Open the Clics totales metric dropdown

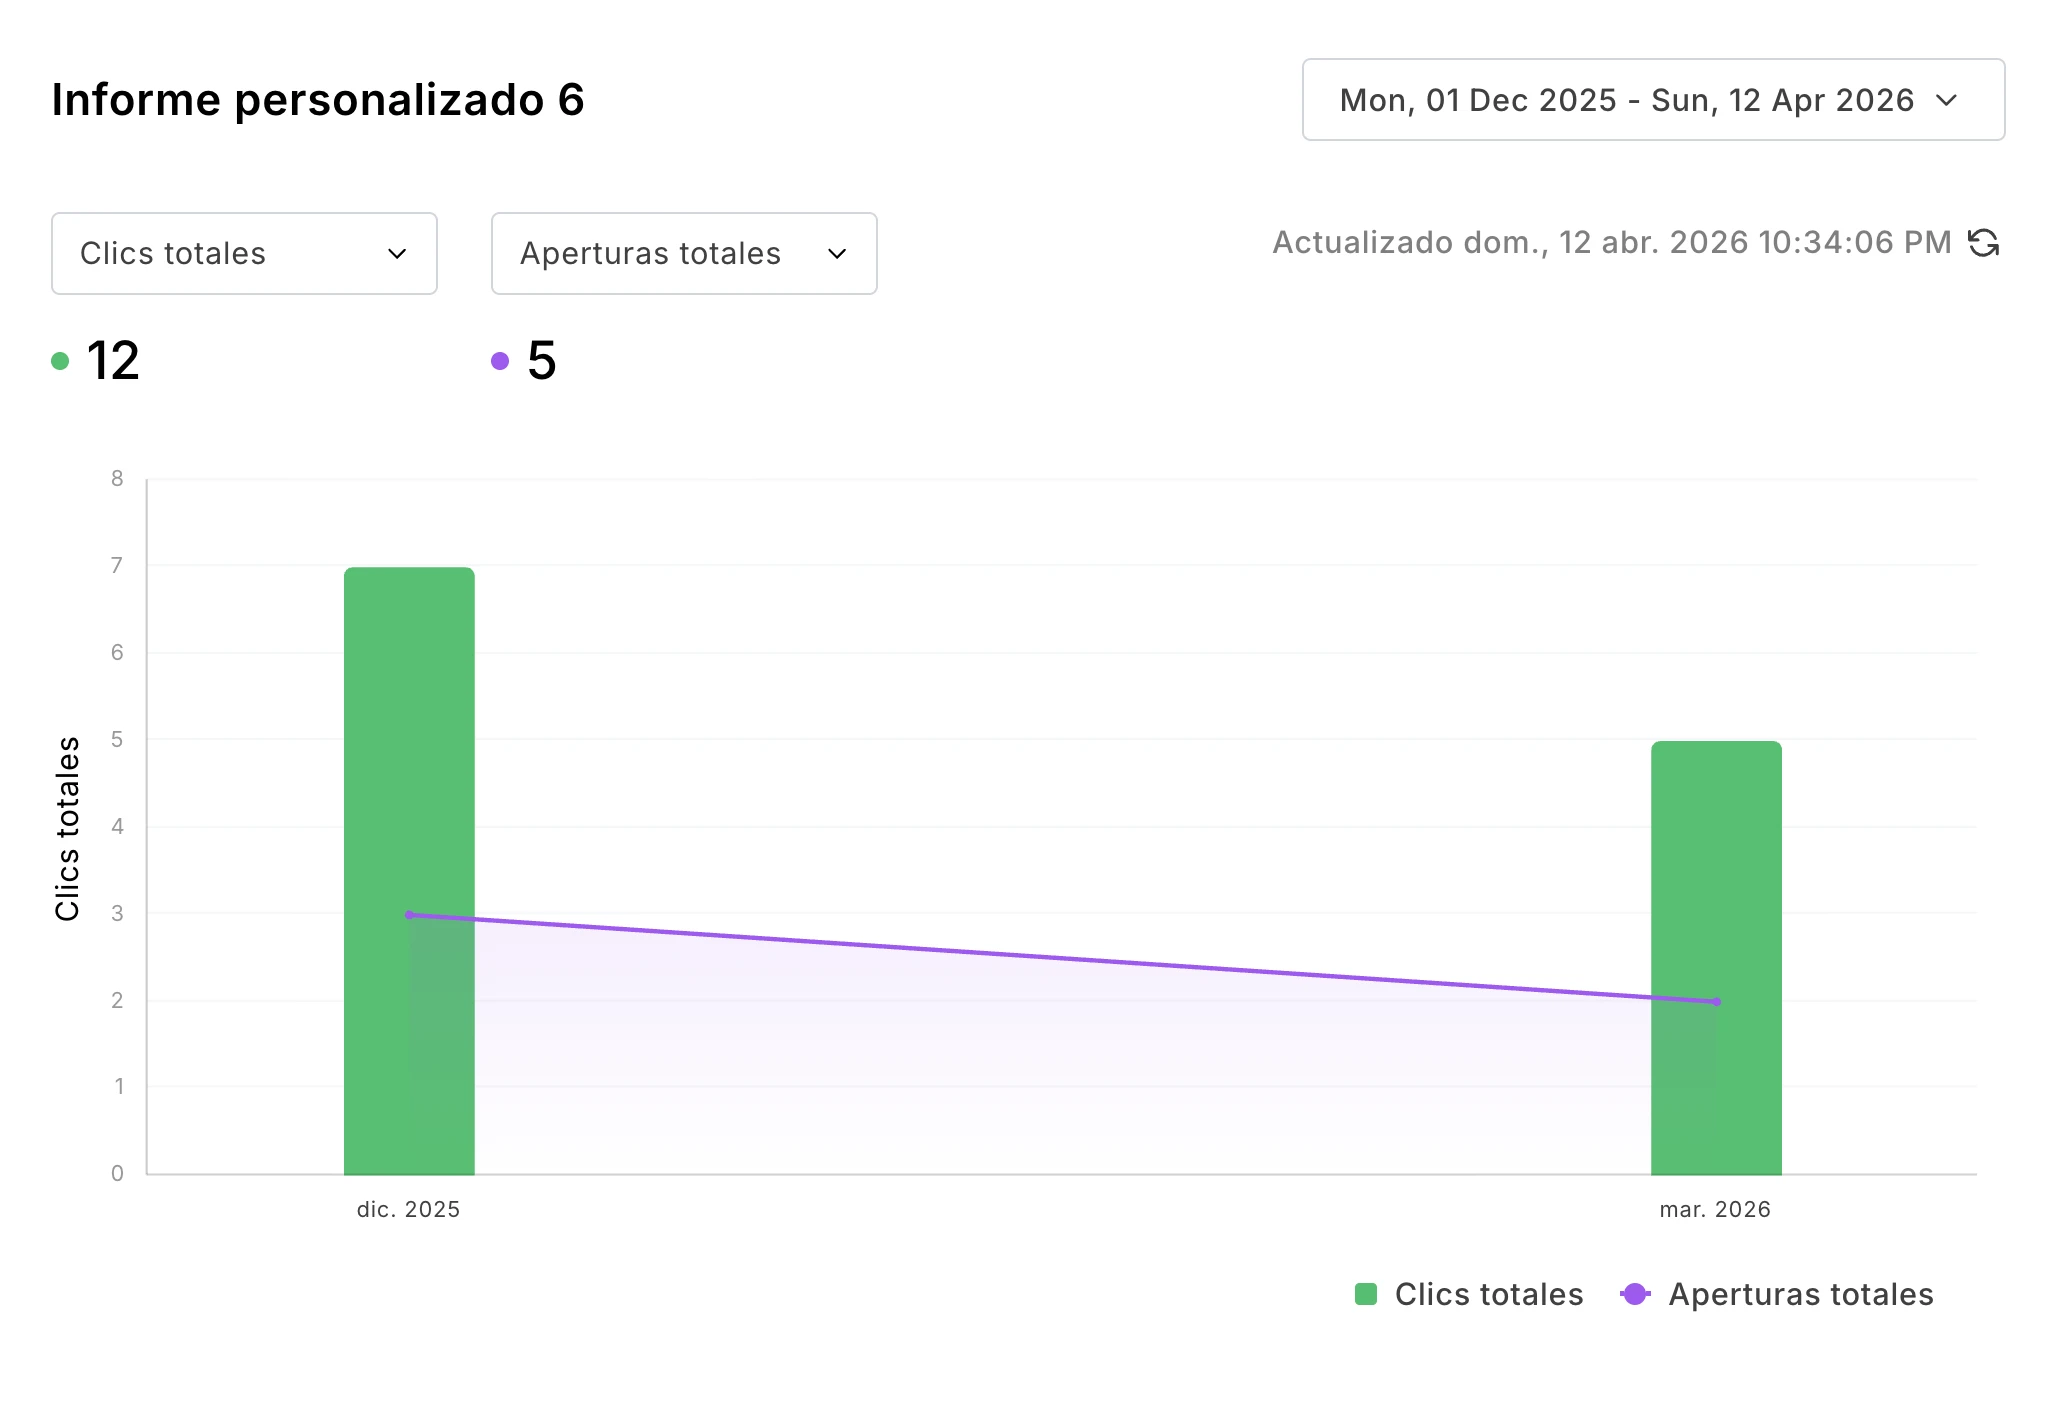coord(243,254)
